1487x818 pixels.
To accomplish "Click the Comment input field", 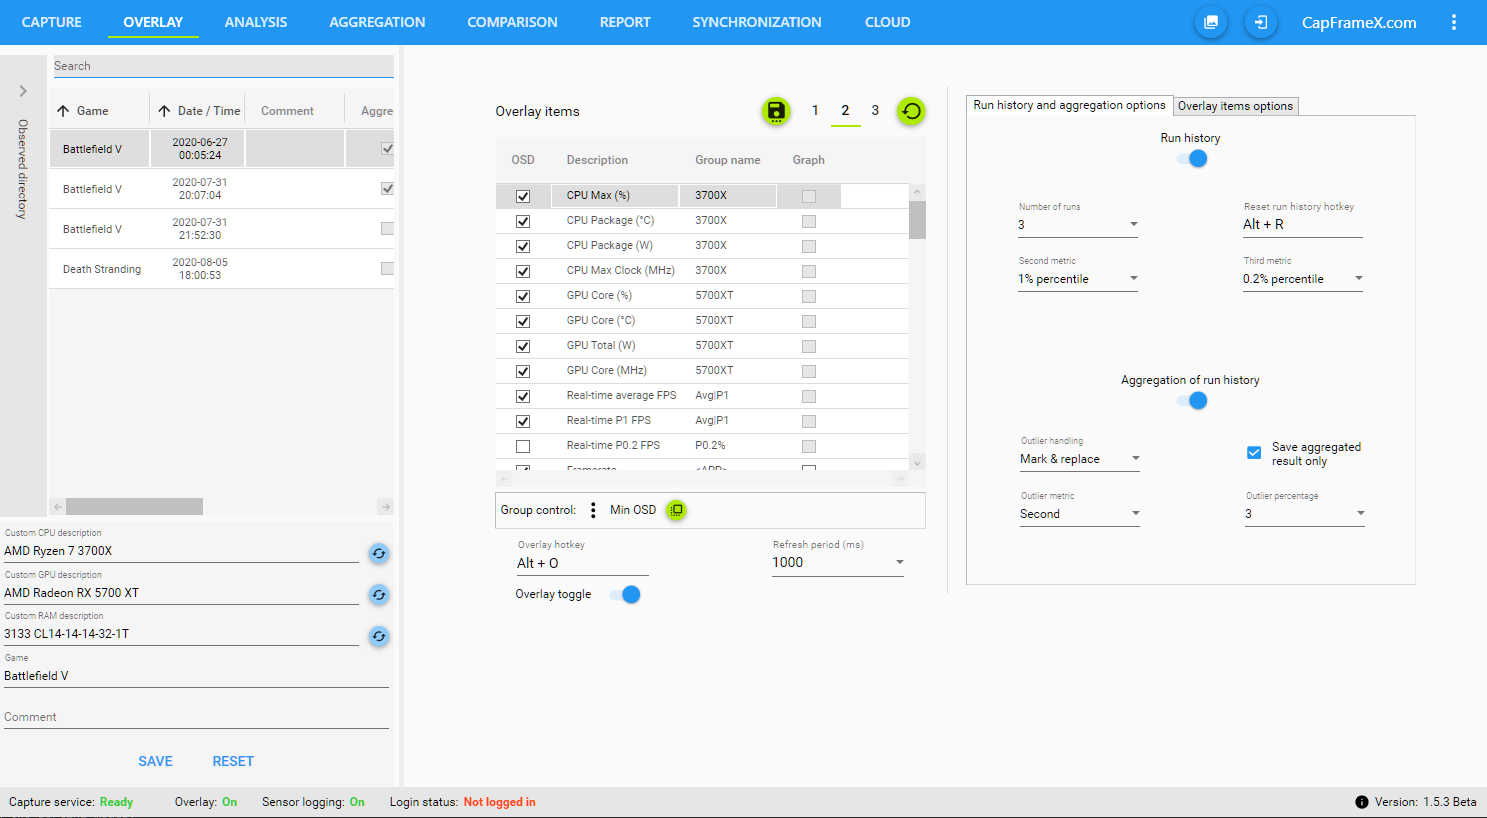I will coord(196,717).
